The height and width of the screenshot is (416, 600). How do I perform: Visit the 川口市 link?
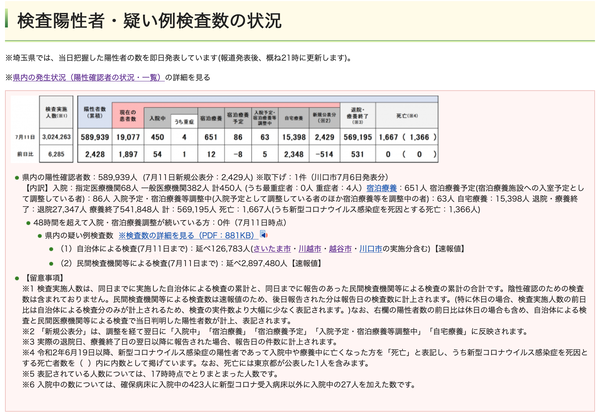[x=370, y=249]
